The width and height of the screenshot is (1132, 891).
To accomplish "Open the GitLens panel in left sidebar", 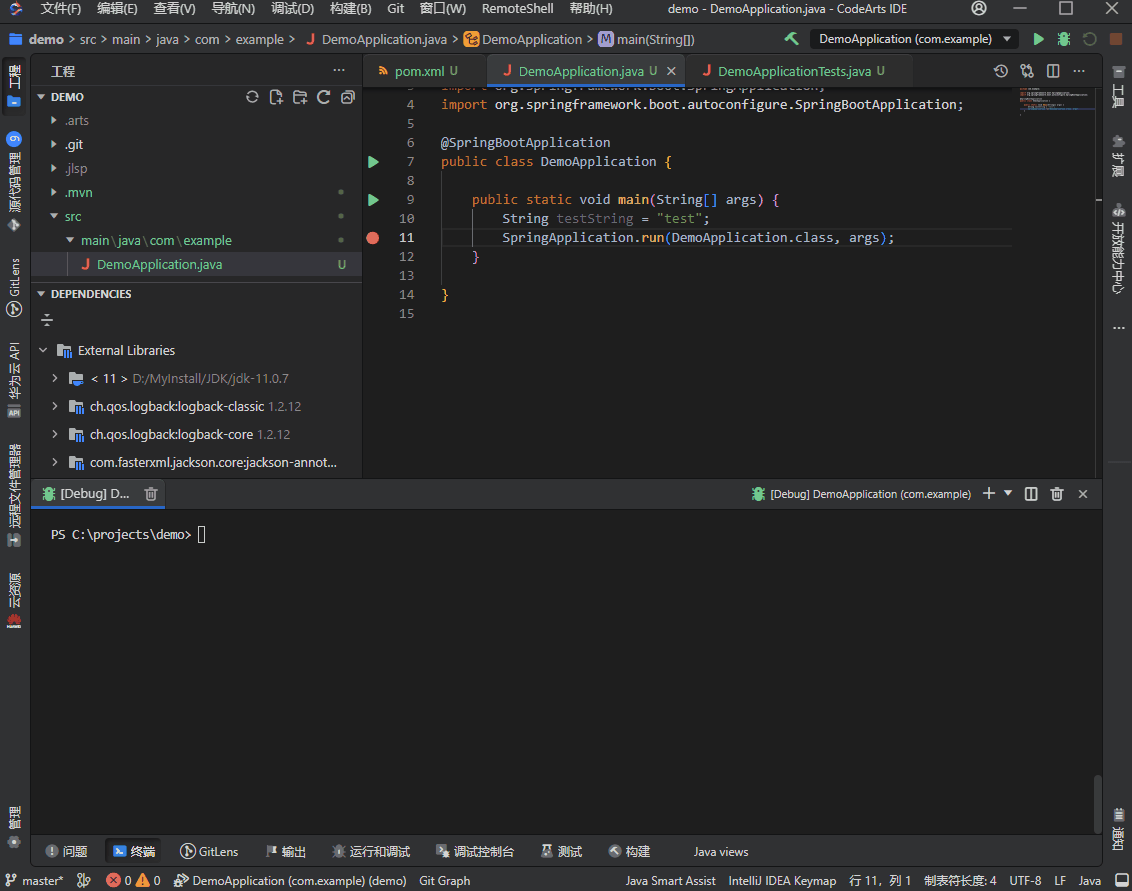I will point(14,287).
